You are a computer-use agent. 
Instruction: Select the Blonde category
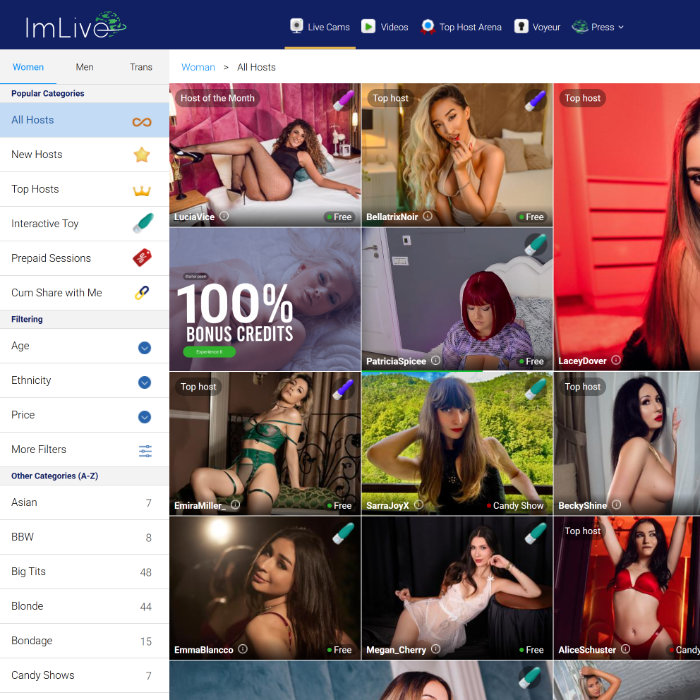coord(27,606)
